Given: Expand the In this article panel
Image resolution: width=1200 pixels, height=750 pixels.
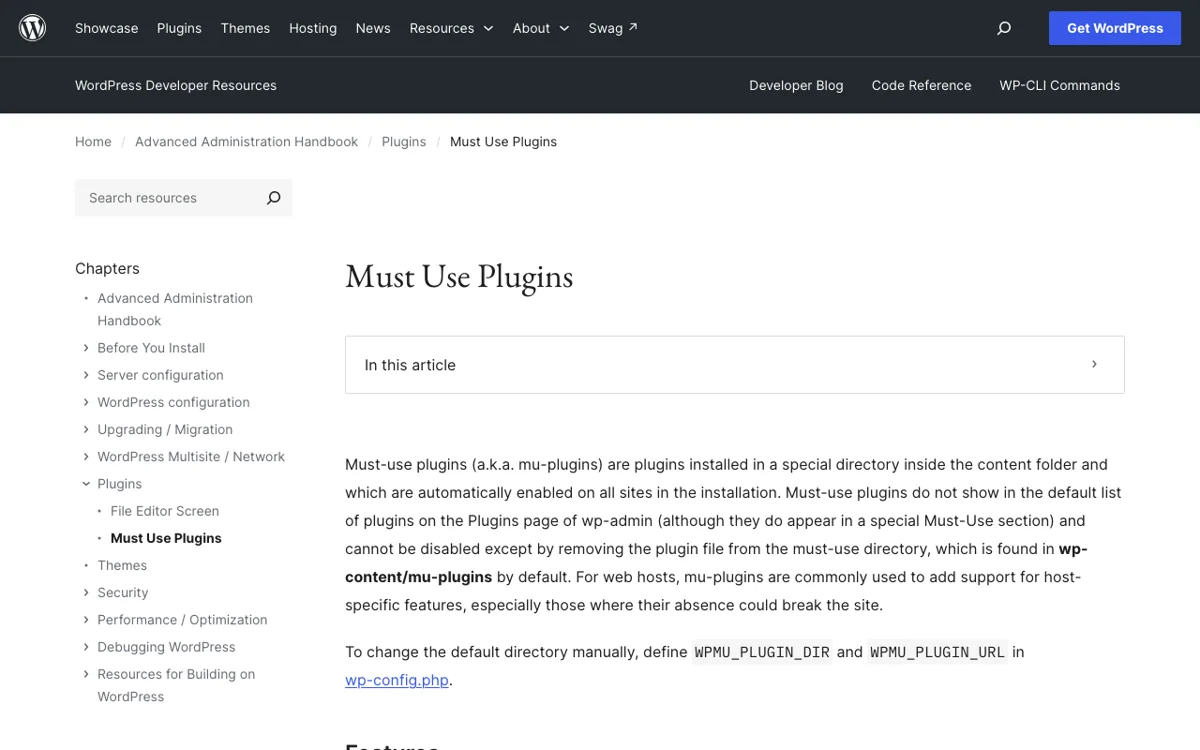Looking at the screenshot, I should point(735,365).
